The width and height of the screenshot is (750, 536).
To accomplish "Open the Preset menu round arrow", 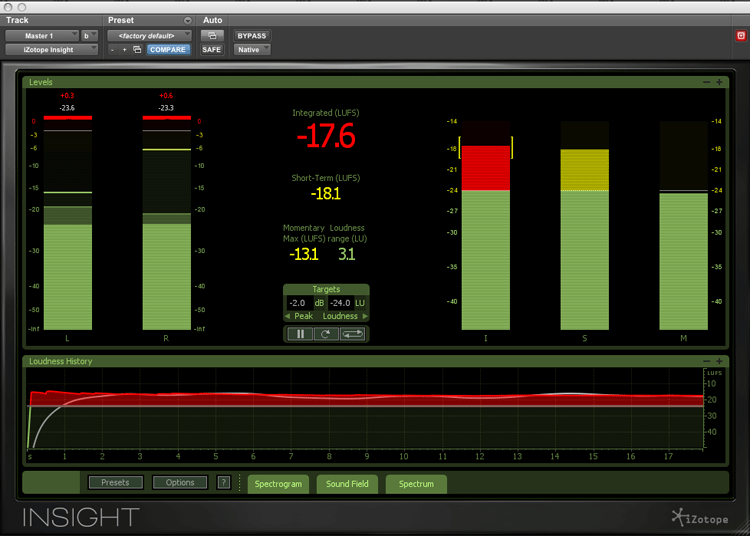I will pos(188,21).
